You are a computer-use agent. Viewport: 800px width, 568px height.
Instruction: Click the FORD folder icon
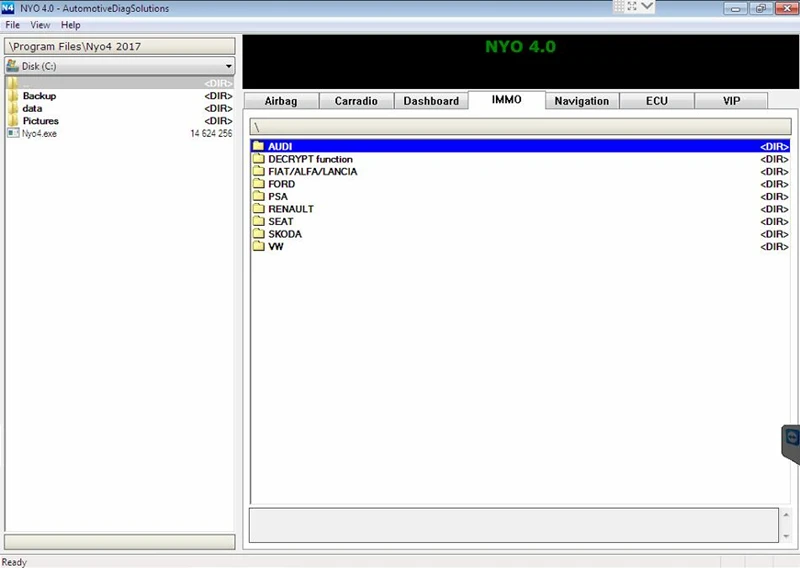pos(259,184)
